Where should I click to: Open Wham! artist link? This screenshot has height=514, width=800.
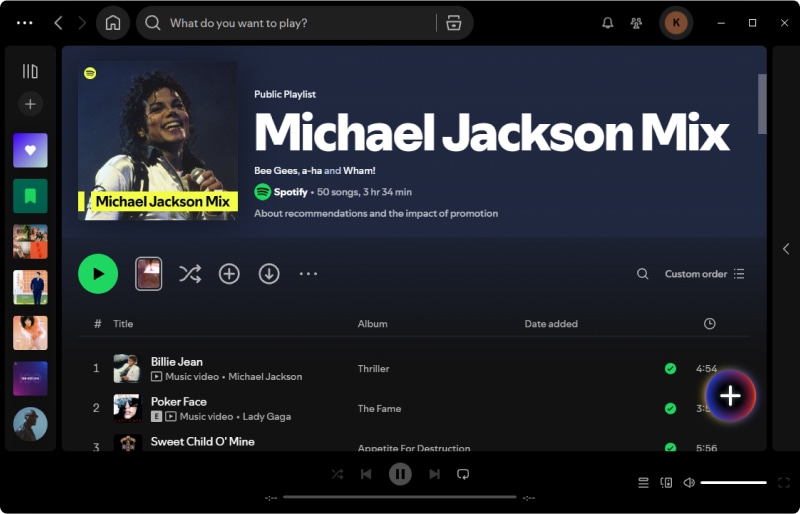pos(359,170)
